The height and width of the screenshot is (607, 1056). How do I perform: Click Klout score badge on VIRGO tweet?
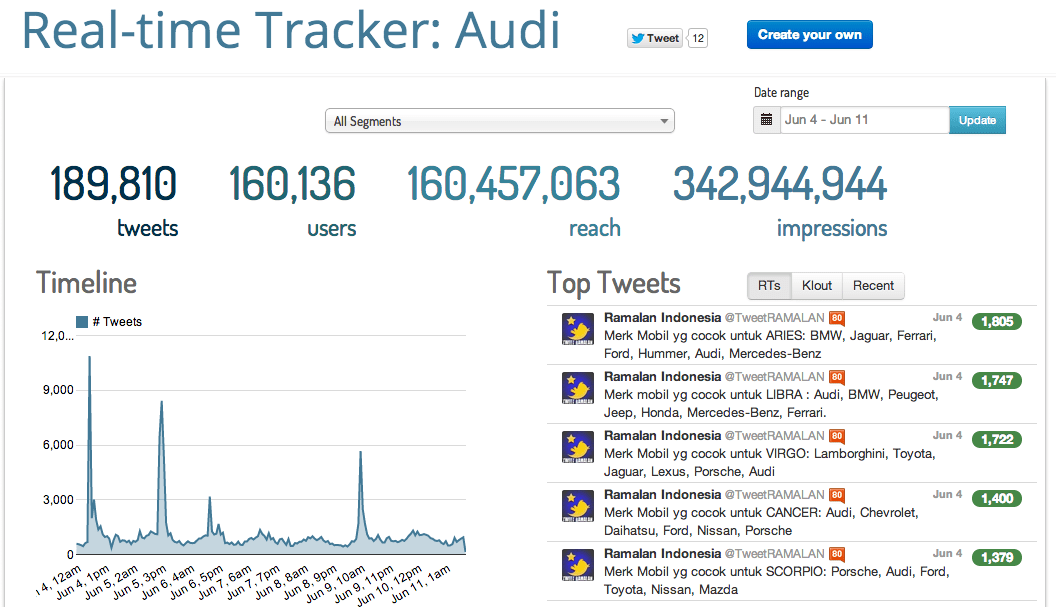[x=837, y=436]
